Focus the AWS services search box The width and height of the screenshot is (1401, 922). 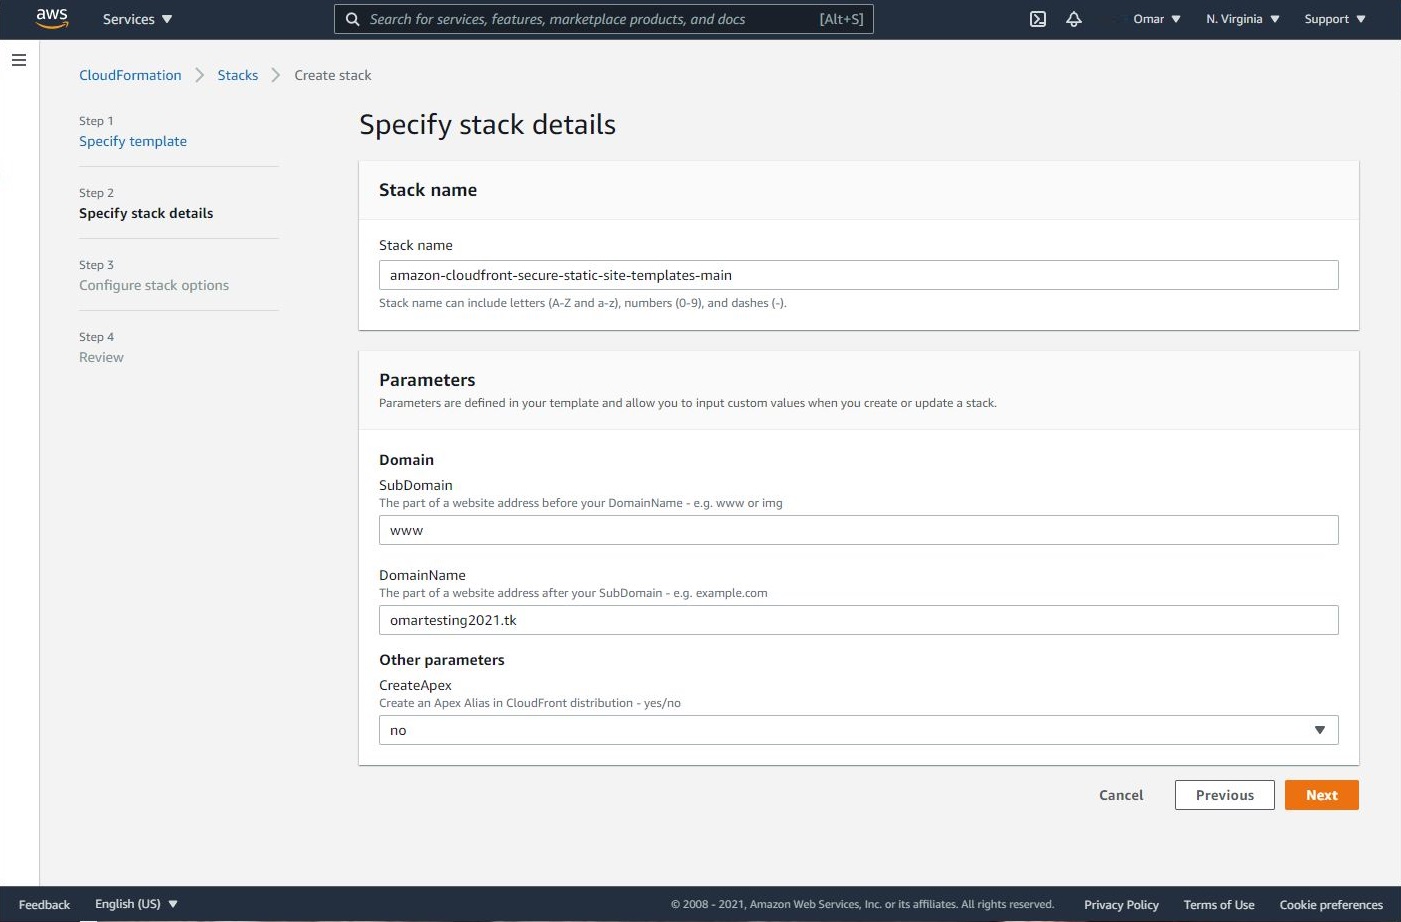pyautogui.click(x=603, y=19)
